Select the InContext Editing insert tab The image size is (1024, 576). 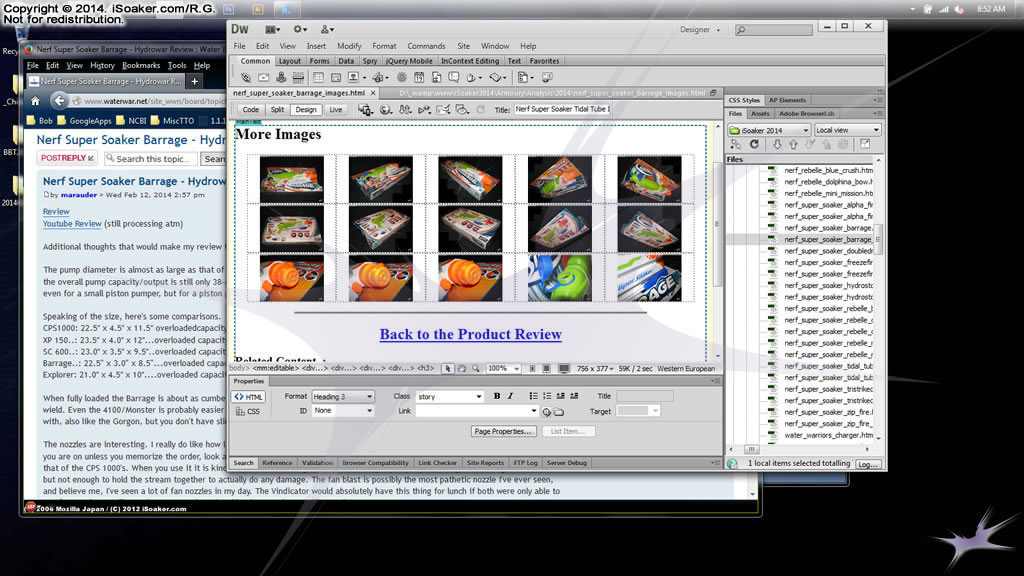pos(470,61)
